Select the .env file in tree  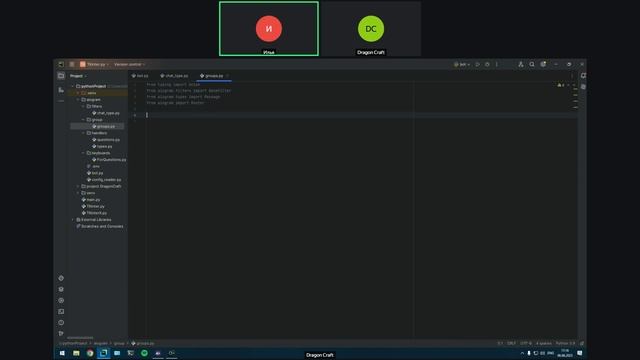coord(93,167)
